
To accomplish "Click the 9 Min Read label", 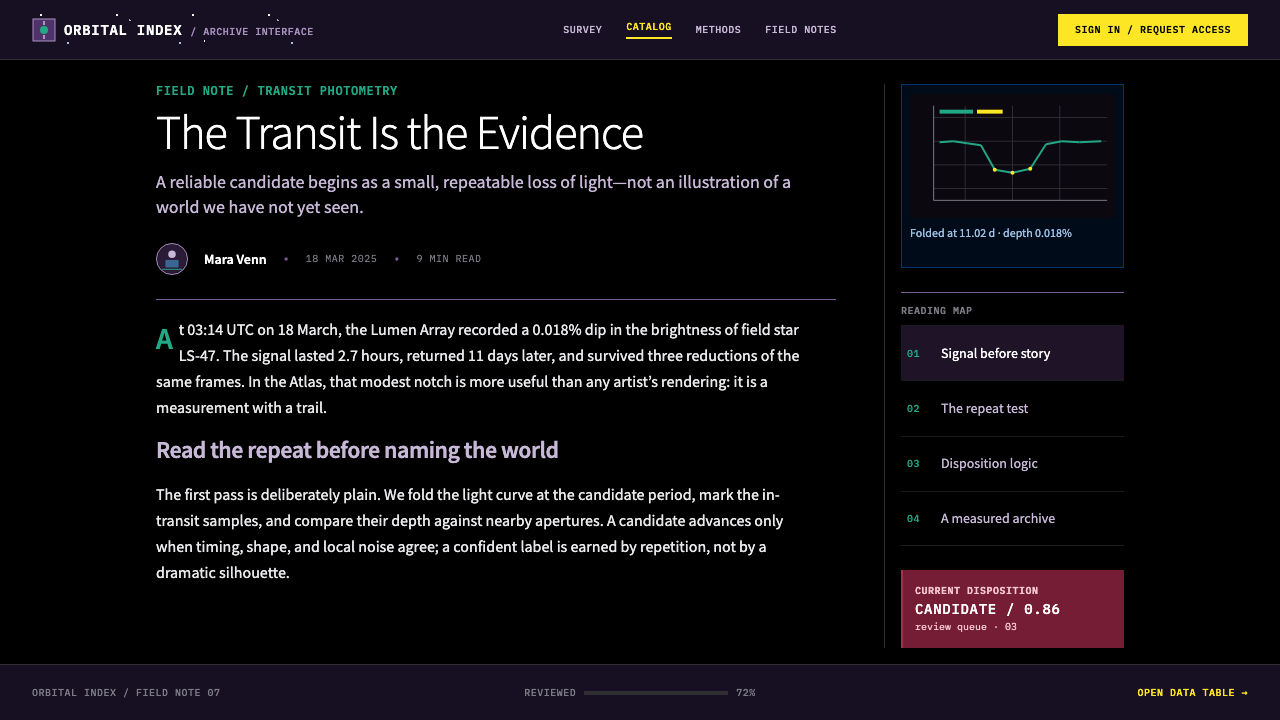I will 449,259.
